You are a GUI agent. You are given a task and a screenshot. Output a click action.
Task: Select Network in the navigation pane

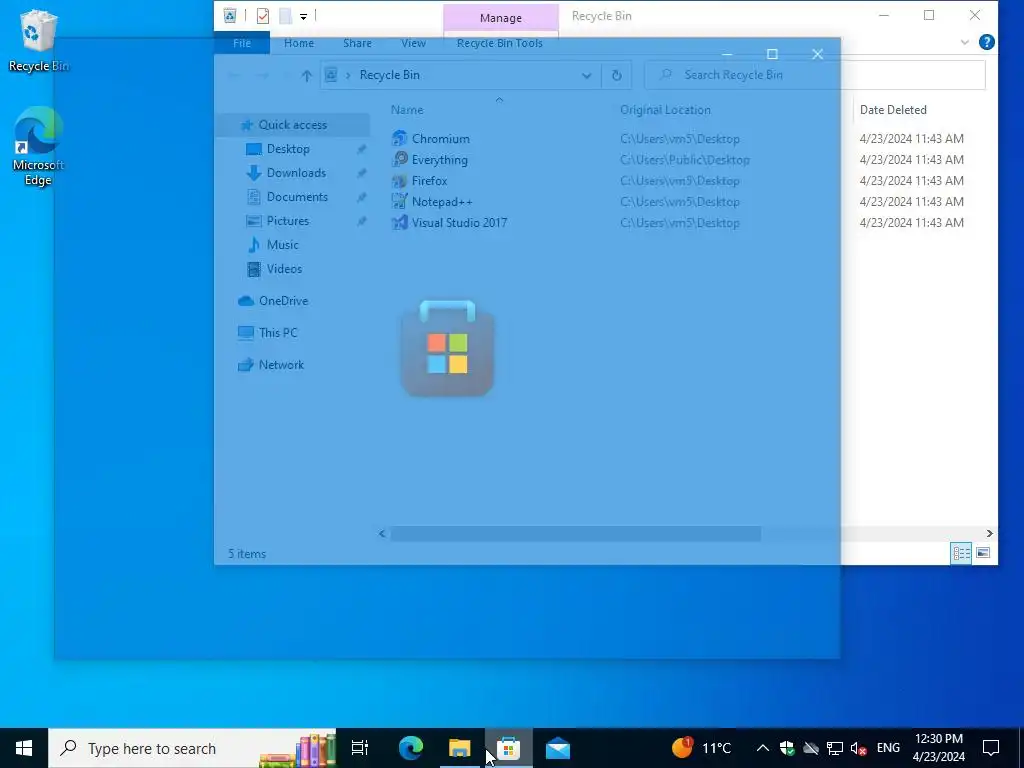[x=281, y=365]
